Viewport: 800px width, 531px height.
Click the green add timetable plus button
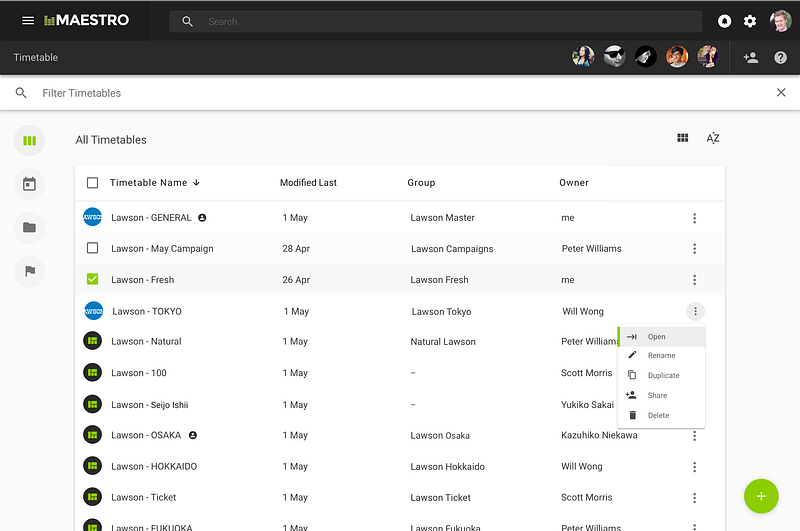pyautogui.click(x=761, y=496)
